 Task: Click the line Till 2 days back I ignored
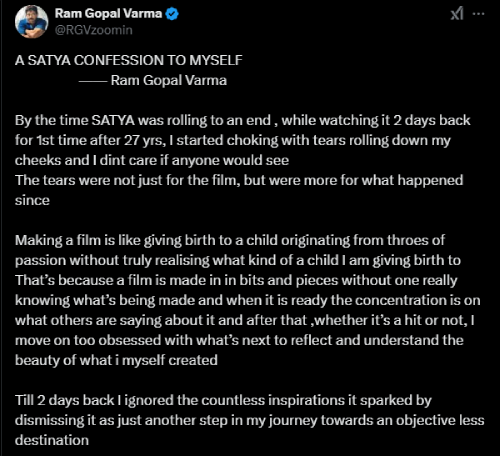click(x=223, y=400)
